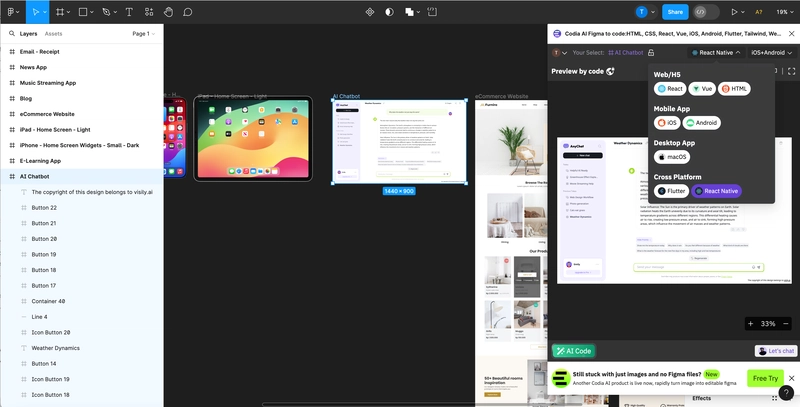
Task: Select the Hand tool
Action: point(168,12)
